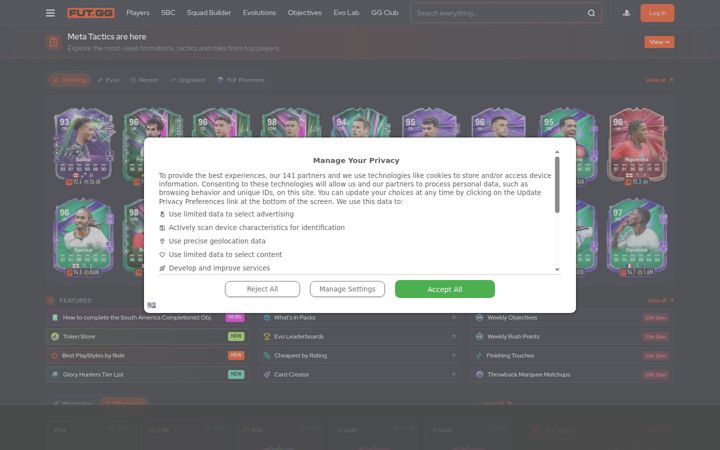Open the 97-rated player card
This screenshot has width=720, height=450.
click(x=636, y=237)
